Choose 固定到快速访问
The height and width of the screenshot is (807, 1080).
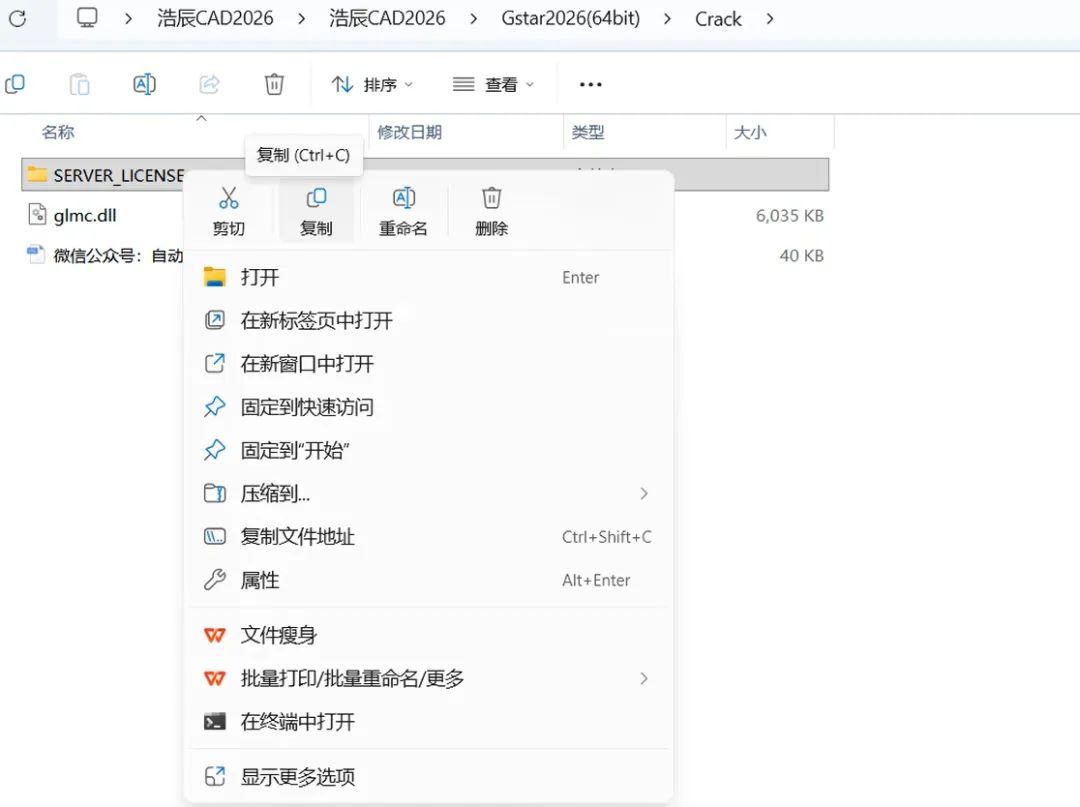(428, 407)
